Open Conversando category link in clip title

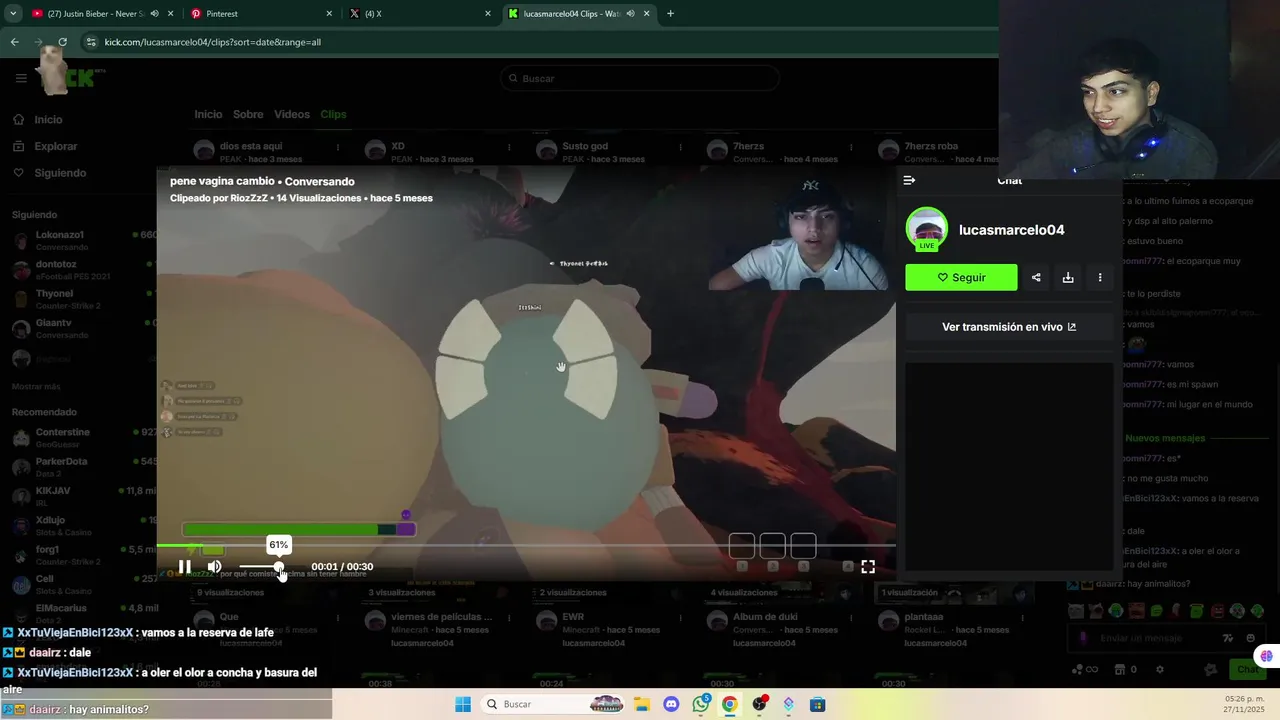pos(319,181)
